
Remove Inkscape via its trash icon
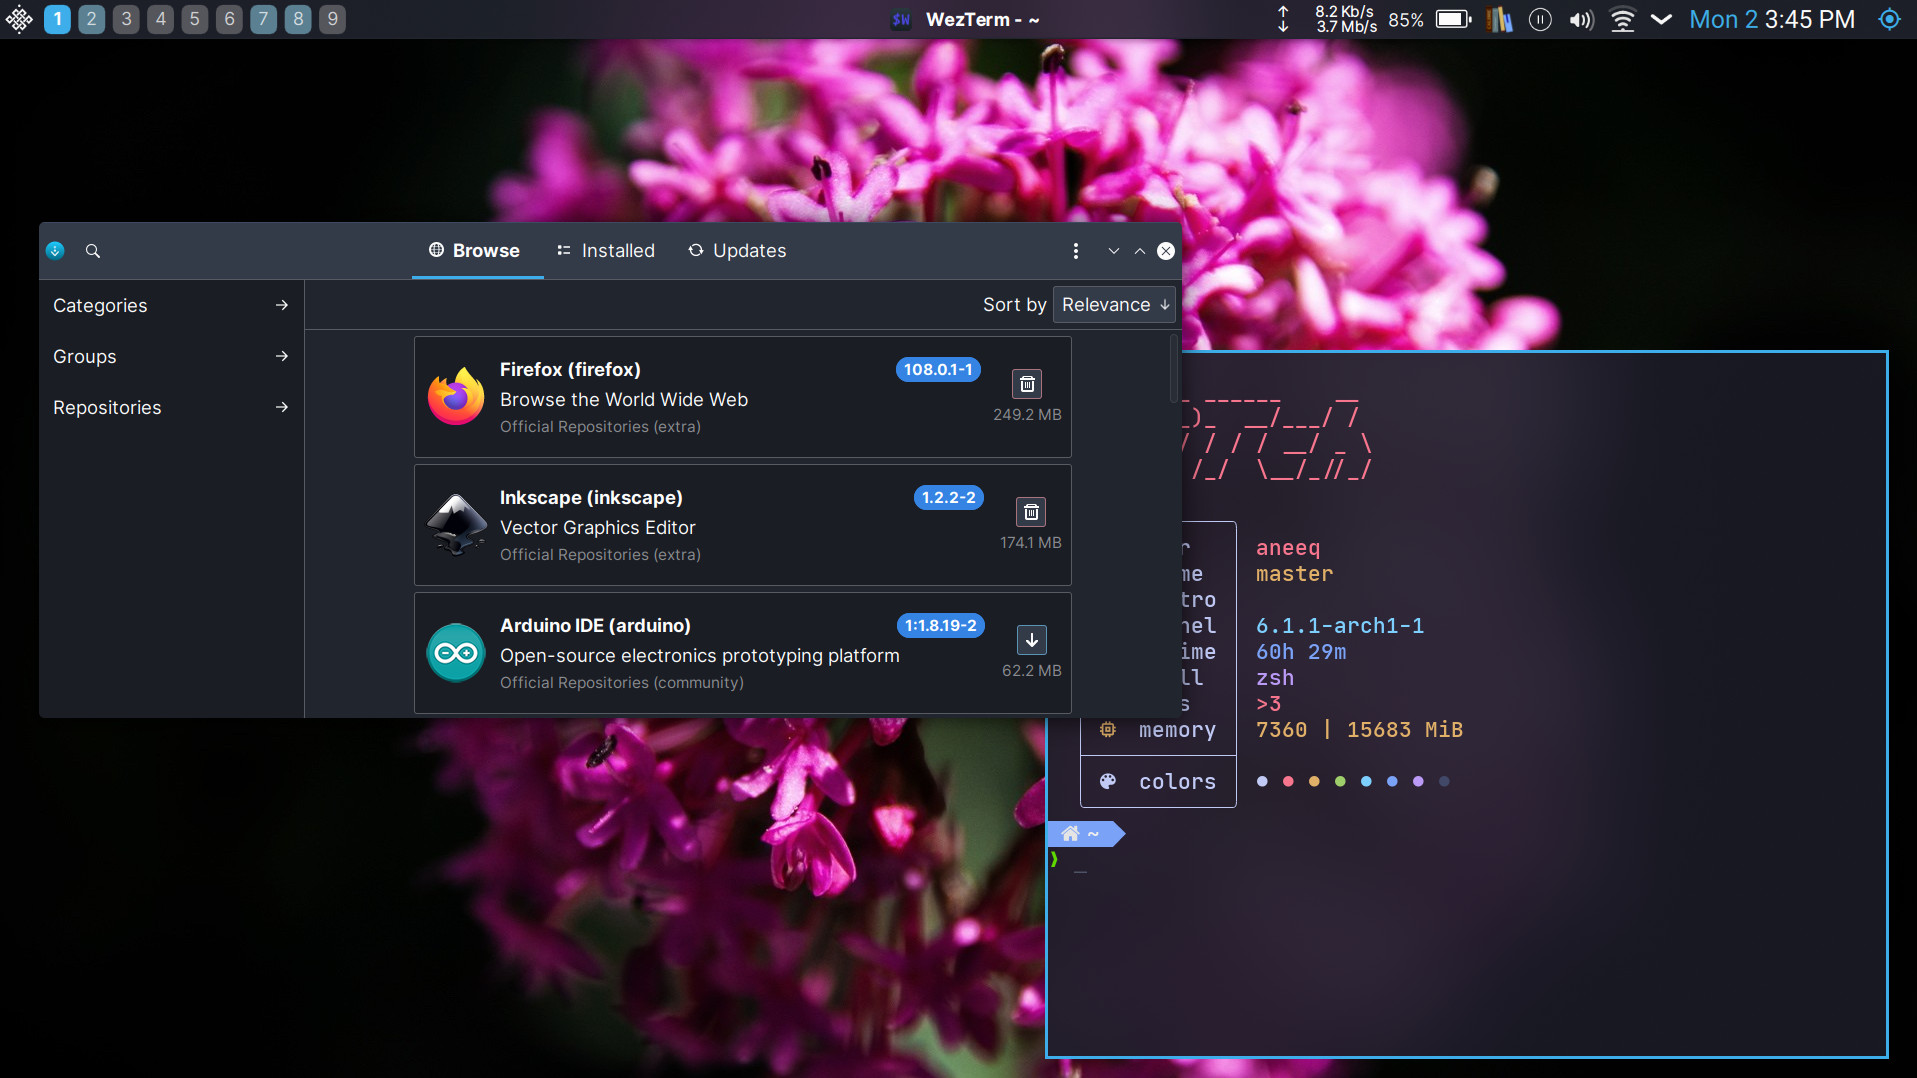point(1031,511)
